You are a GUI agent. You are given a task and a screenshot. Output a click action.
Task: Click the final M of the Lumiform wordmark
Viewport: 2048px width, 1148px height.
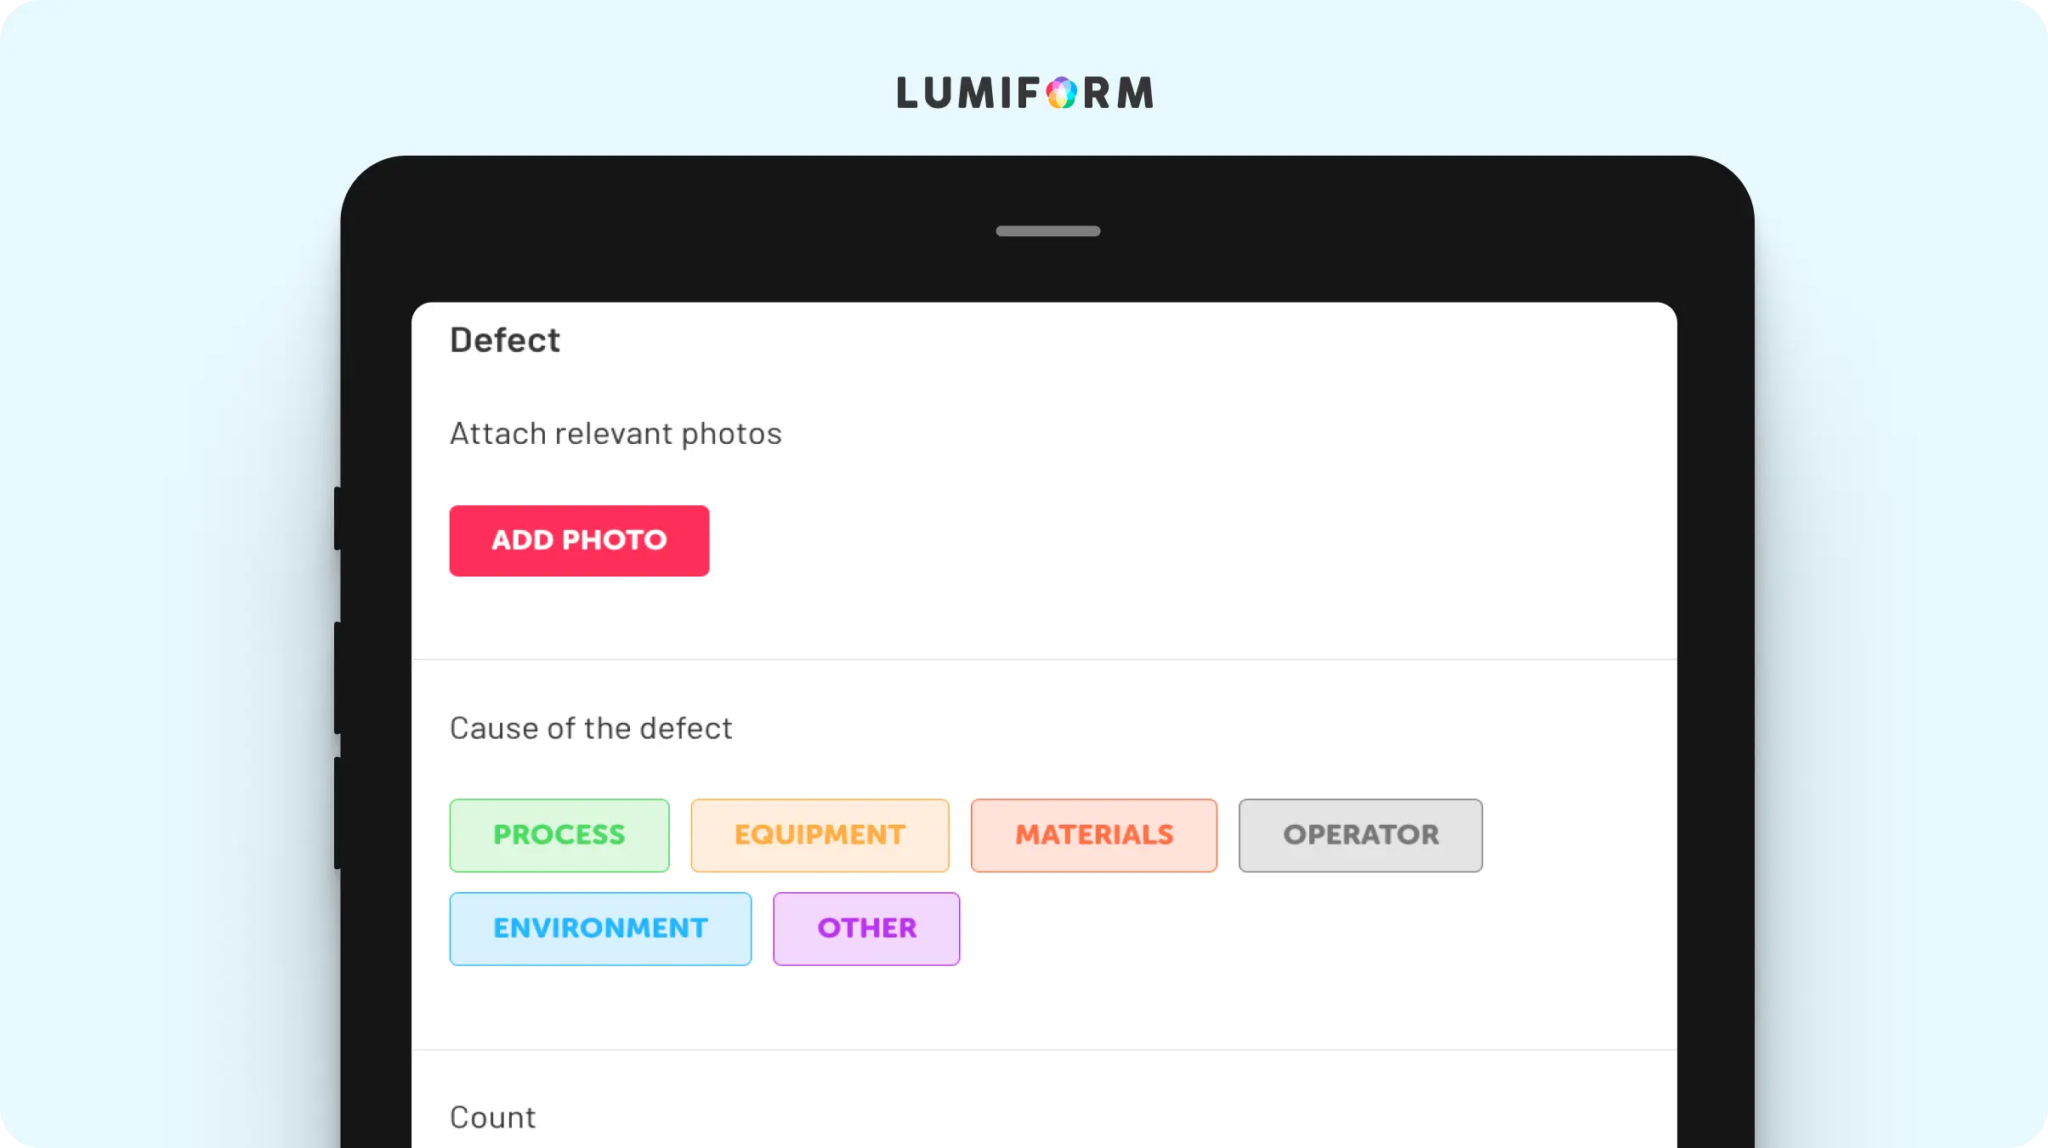(1135, 93)
